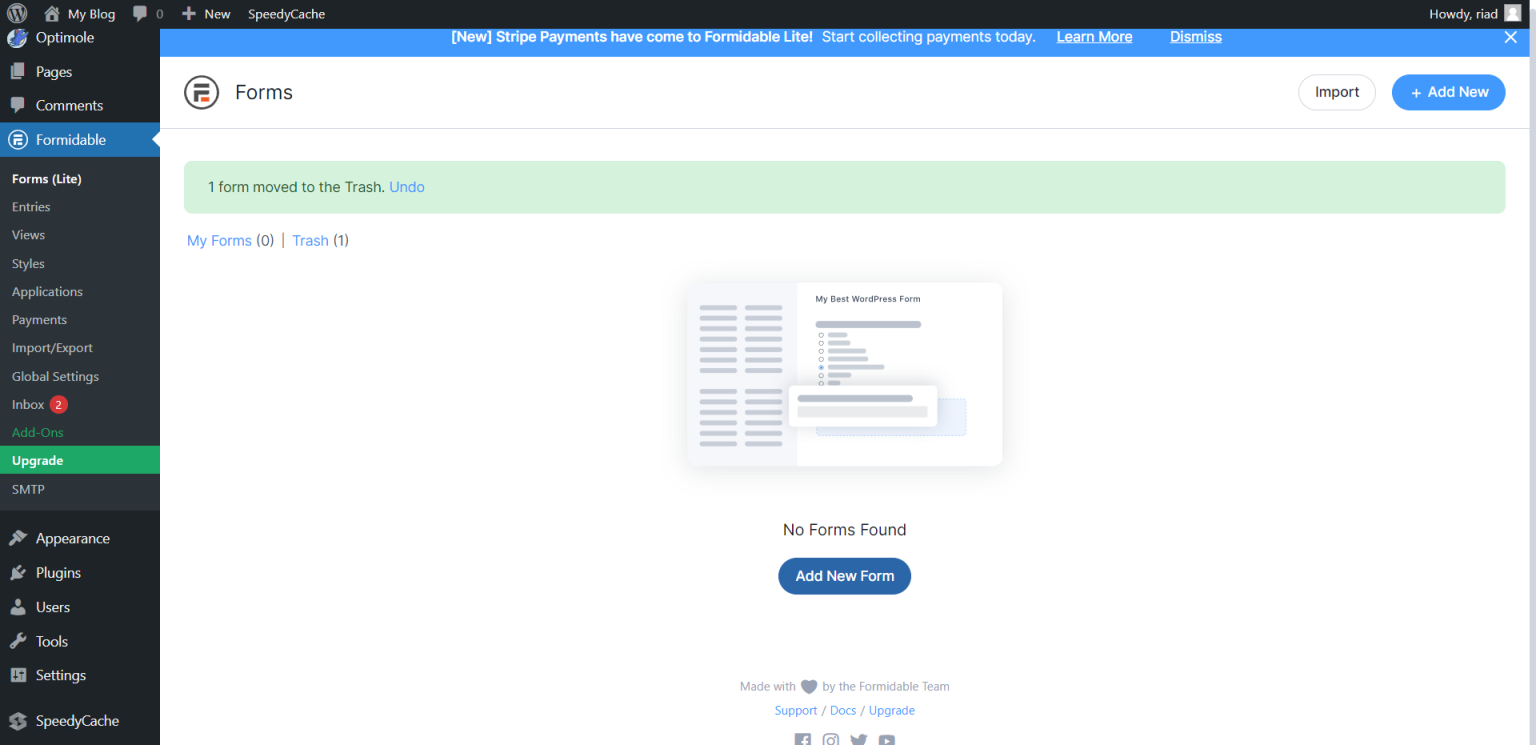Visit Formidable's Facebook page via footer icon

pyautogui.click(x=803, y=739)
